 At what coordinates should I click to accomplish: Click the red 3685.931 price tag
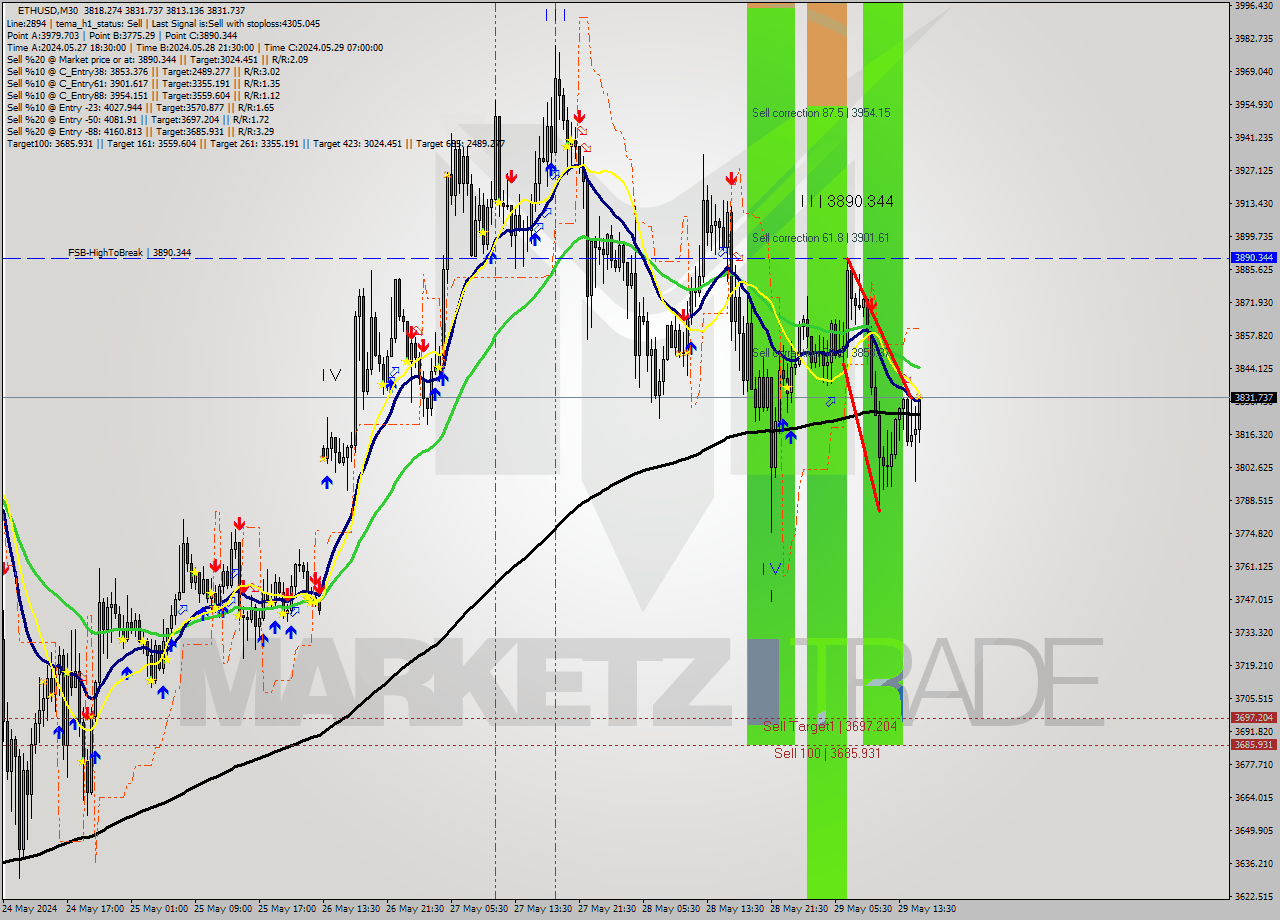coord(1254,745)
